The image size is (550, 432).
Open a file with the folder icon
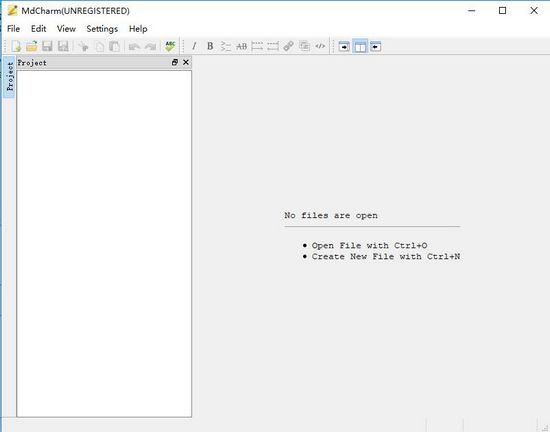pyautogui.click(x=32, y=46)
